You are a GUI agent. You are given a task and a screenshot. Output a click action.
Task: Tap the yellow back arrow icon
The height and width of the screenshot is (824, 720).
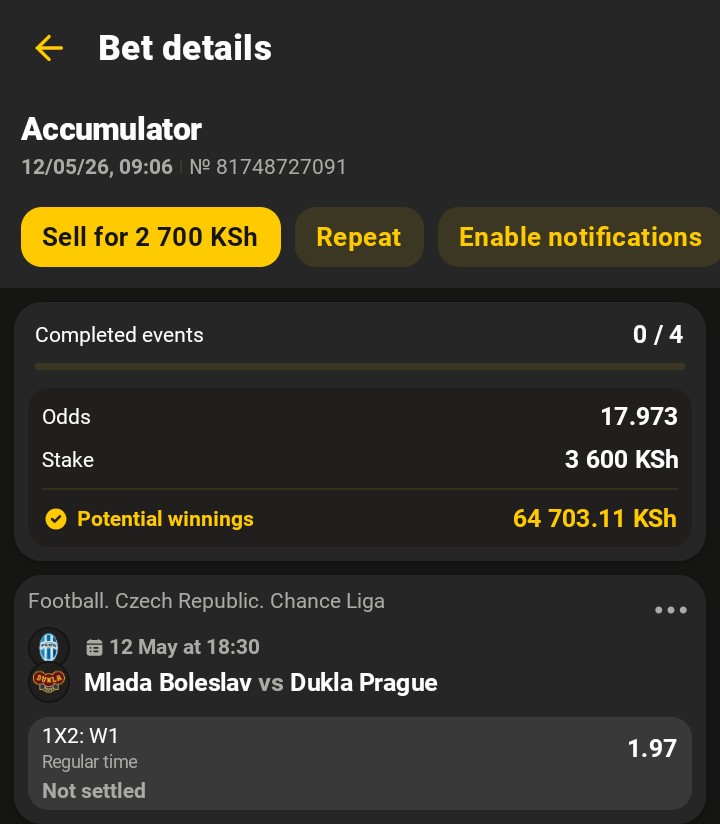point(49,48)
